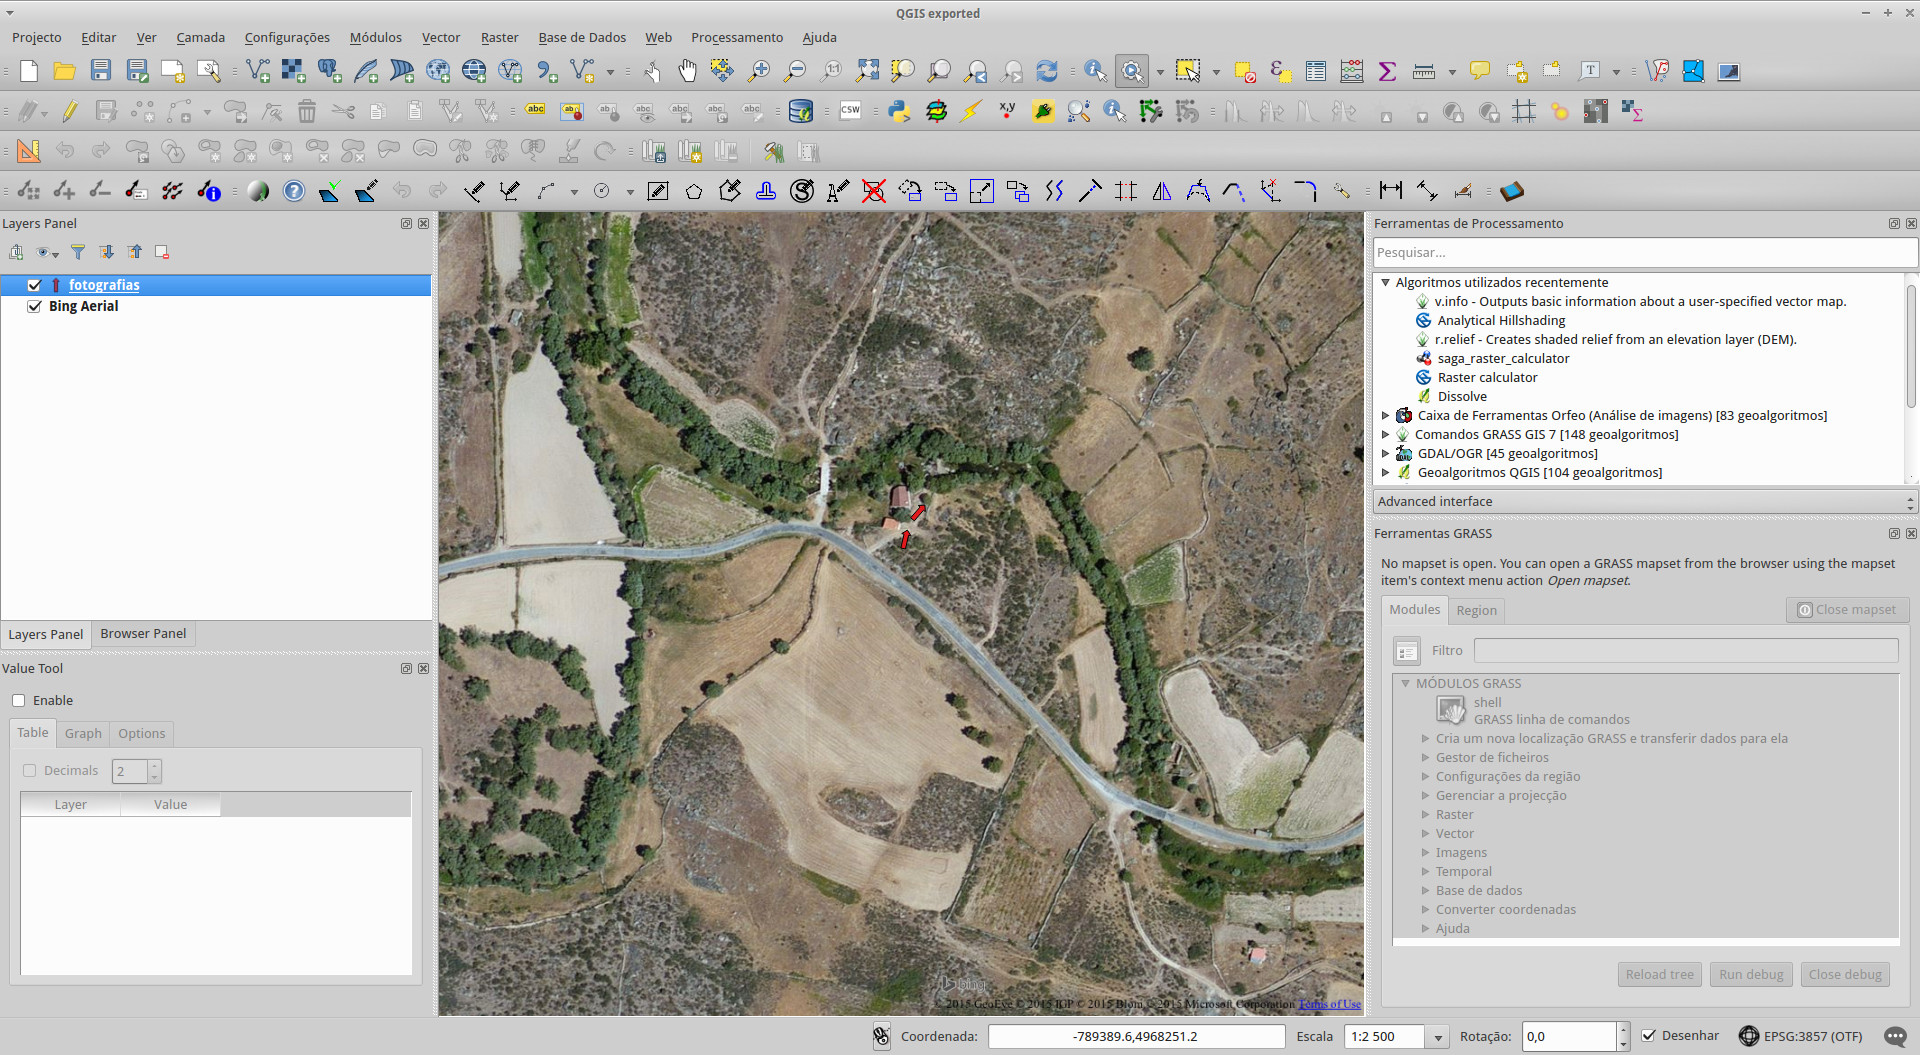The width and height of the screenshot is (1920, 1055).
Task: Click the Close mapset button
Action: point(1846,609)
